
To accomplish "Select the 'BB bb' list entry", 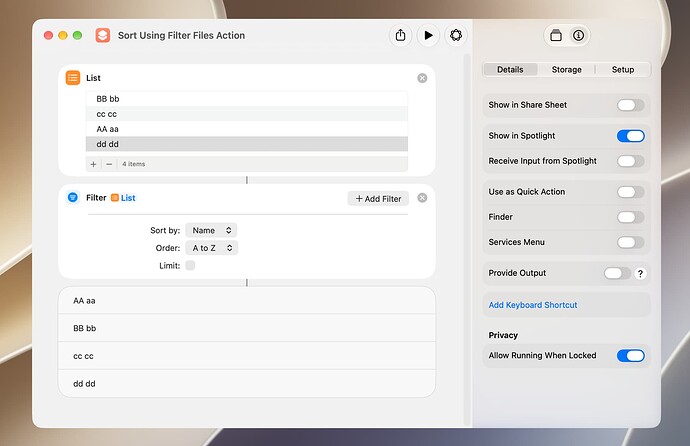I will [247, 99].
